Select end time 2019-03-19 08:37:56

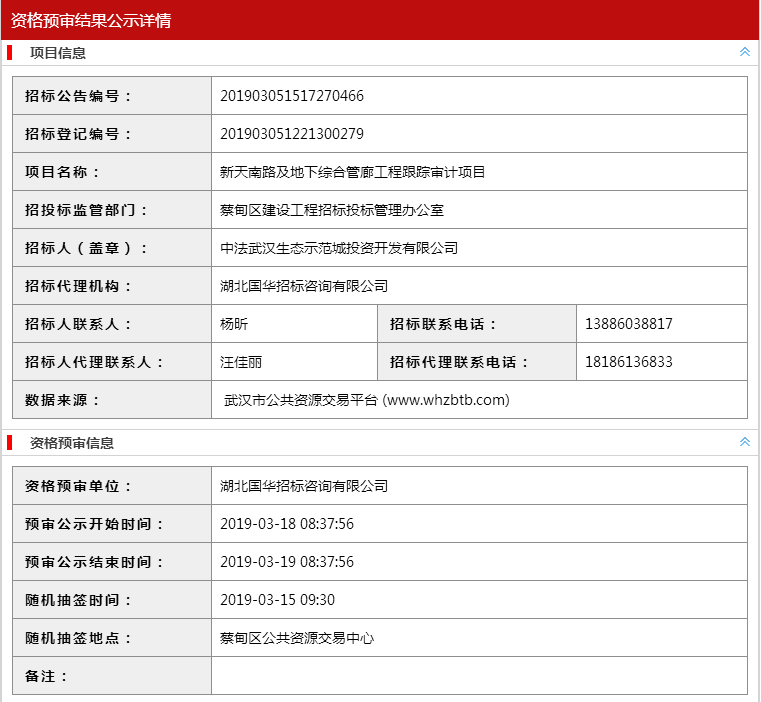[x=287, y=562]
